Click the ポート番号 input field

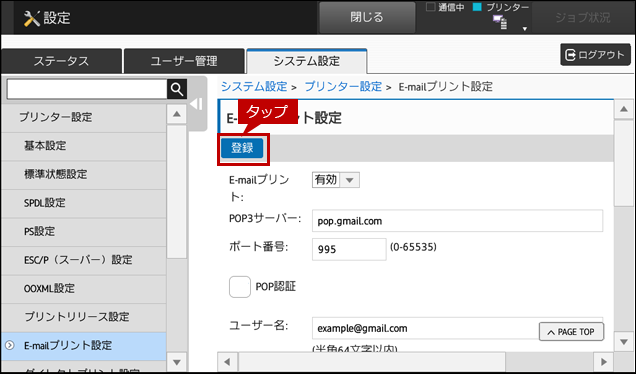pos(349,249)
